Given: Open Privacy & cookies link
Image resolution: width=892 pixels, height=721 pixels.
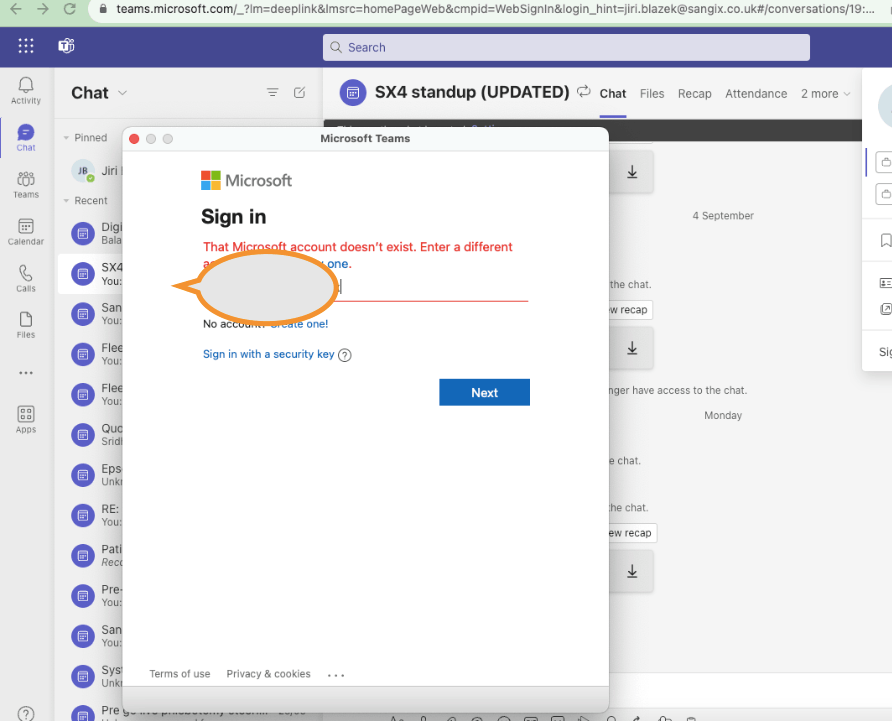Looking at the screenshot, I should [269, 674].
